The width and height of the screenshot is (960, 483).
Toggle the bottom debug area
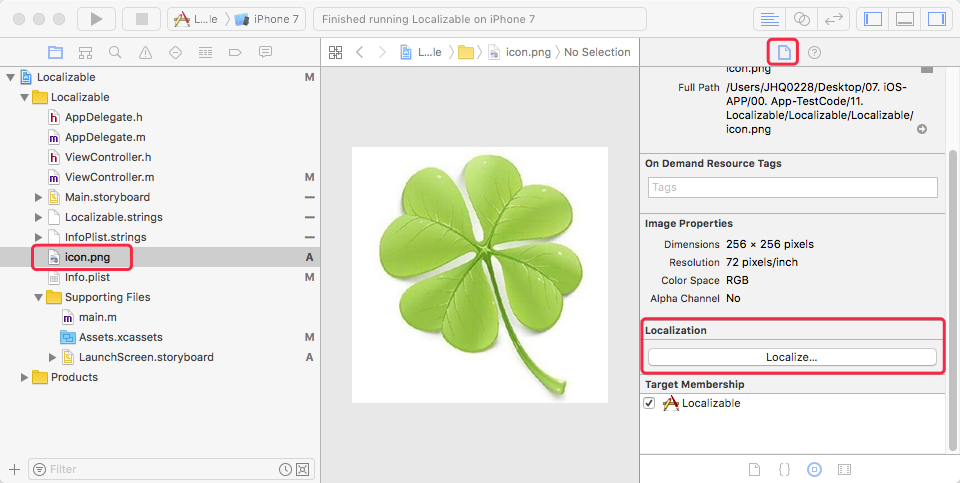tap(905, 19)
